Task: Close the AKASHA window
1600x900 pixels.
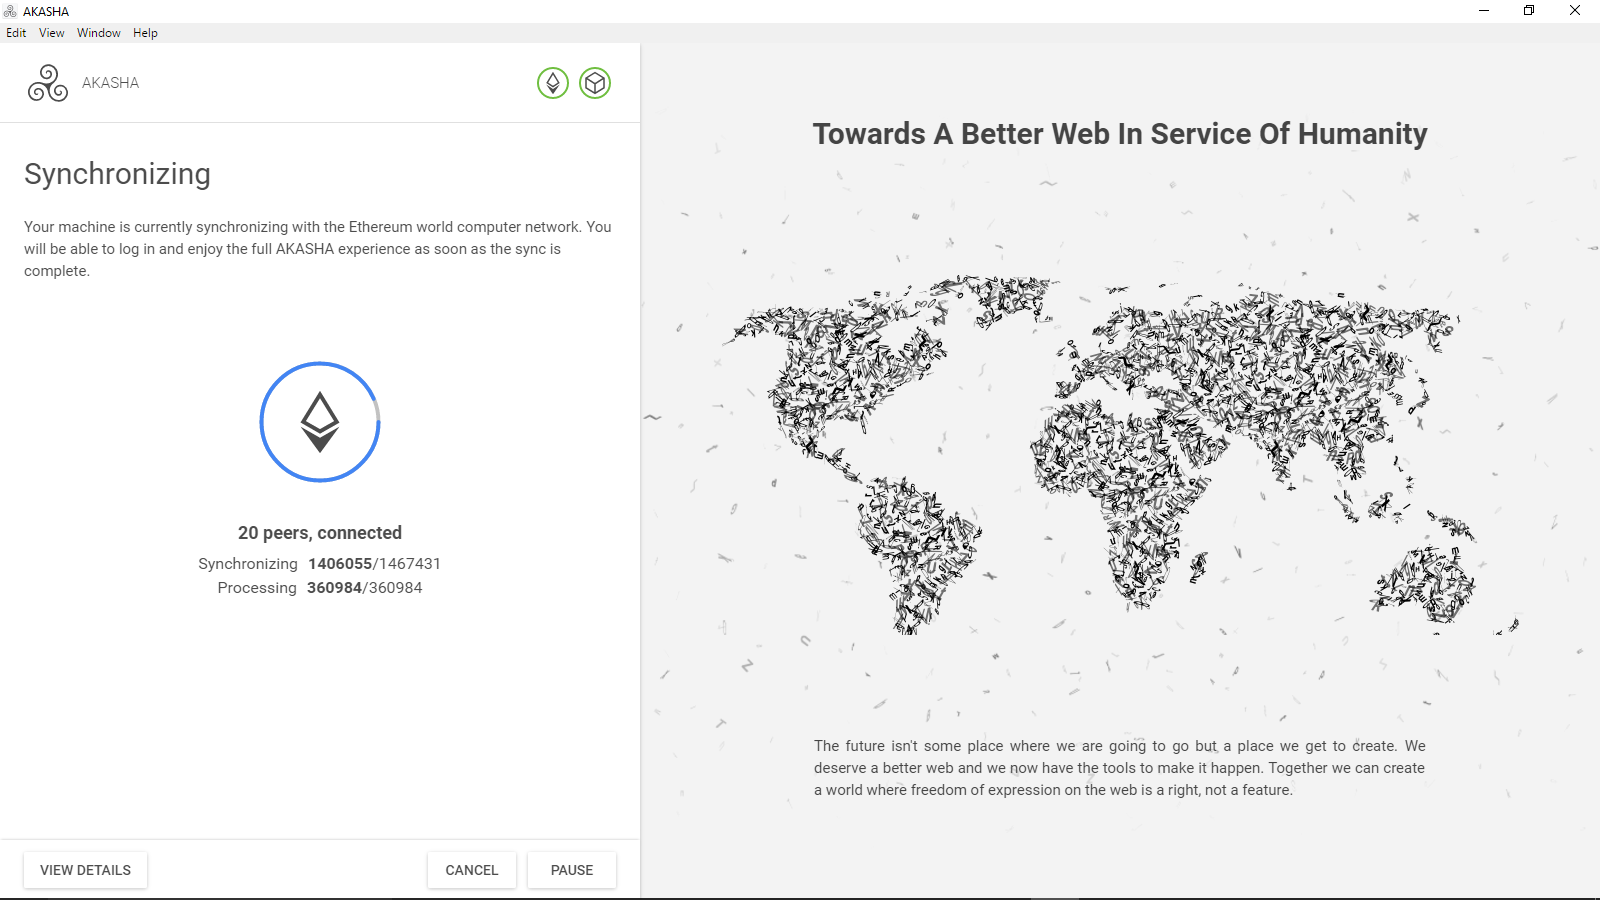Action: click(1575, 11)
